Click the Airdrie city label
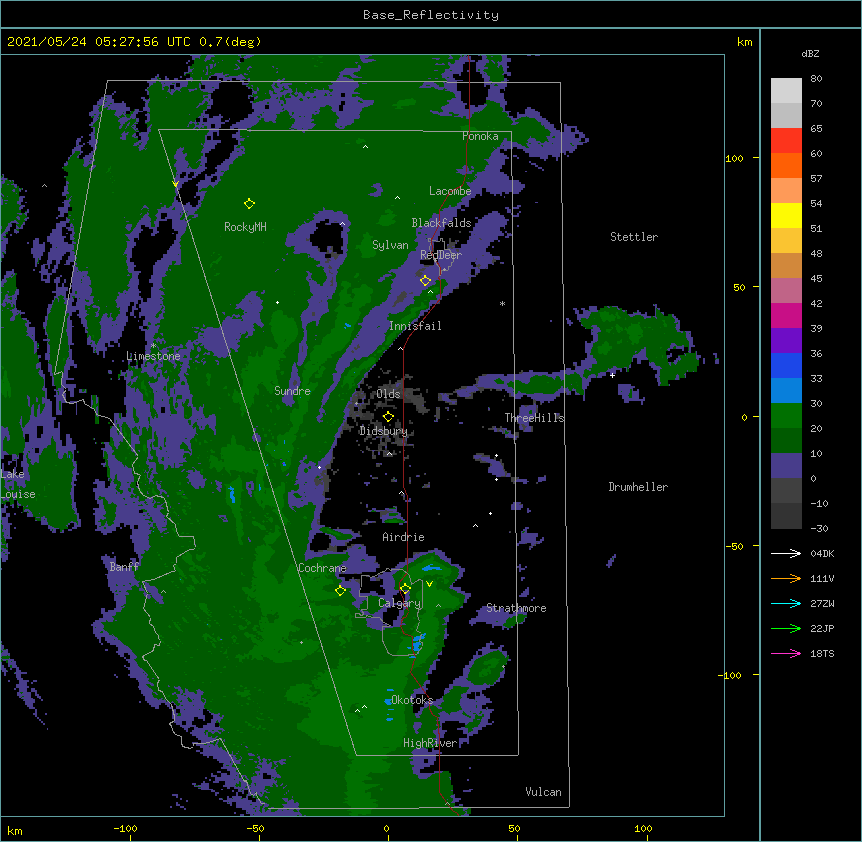This screenshot has height=842, width=862. point(404,537)
